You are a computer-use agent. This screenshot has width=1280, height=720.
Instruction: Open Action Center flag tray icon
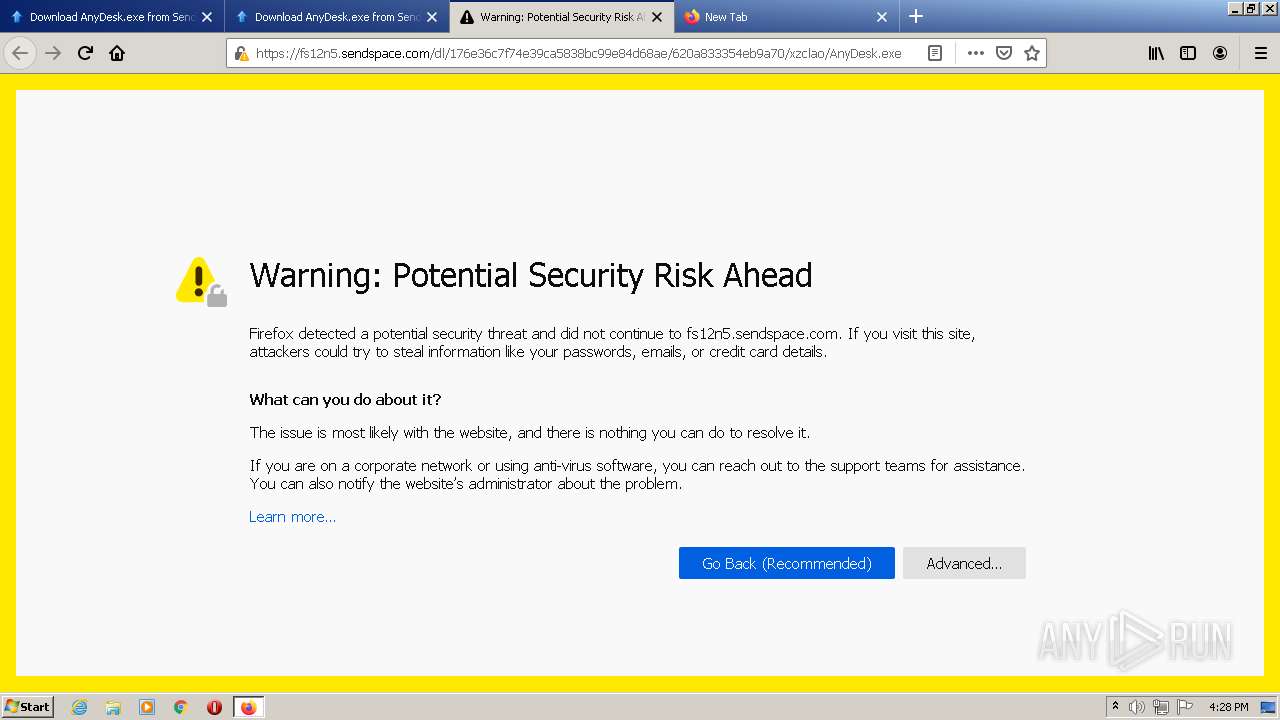[x=1185, y=707]
